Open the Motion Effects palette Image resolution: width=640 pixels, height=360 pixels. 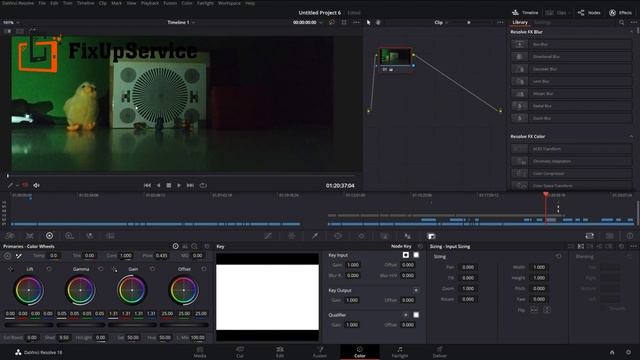110,236
